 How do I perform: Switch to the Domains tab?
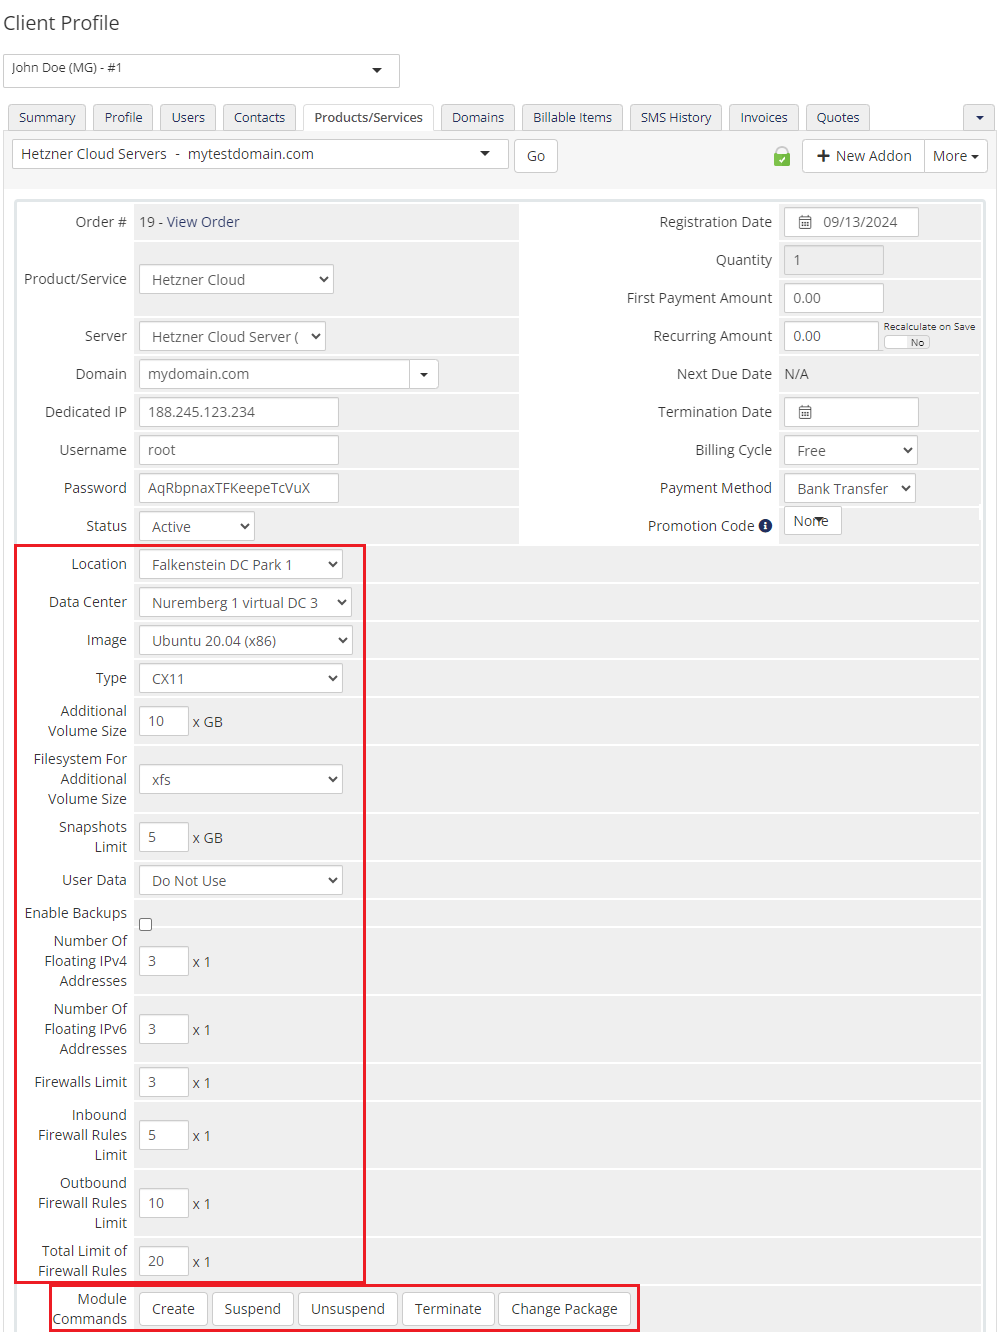pyautogui.click(x=478, y=117)
